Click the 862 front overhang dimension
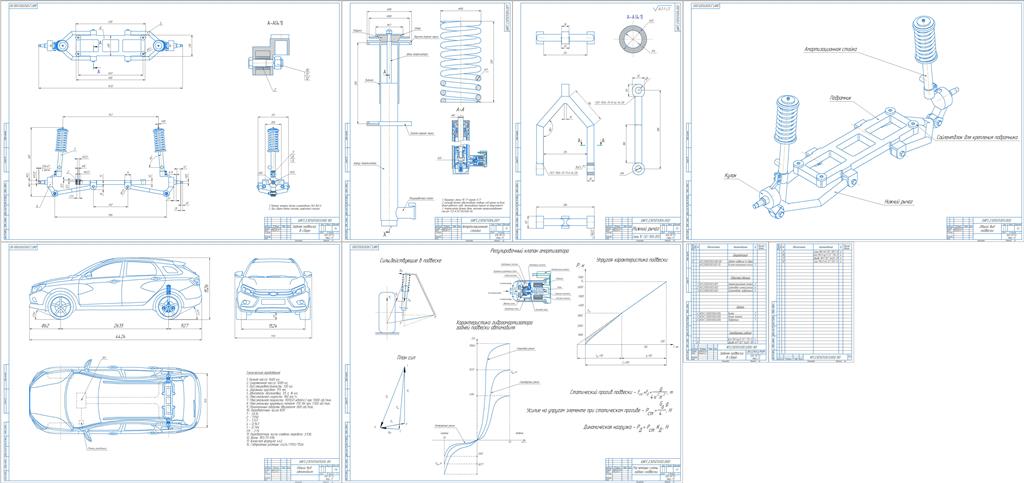Viewport: 1024px width, 483px height. tap(45, 324)
